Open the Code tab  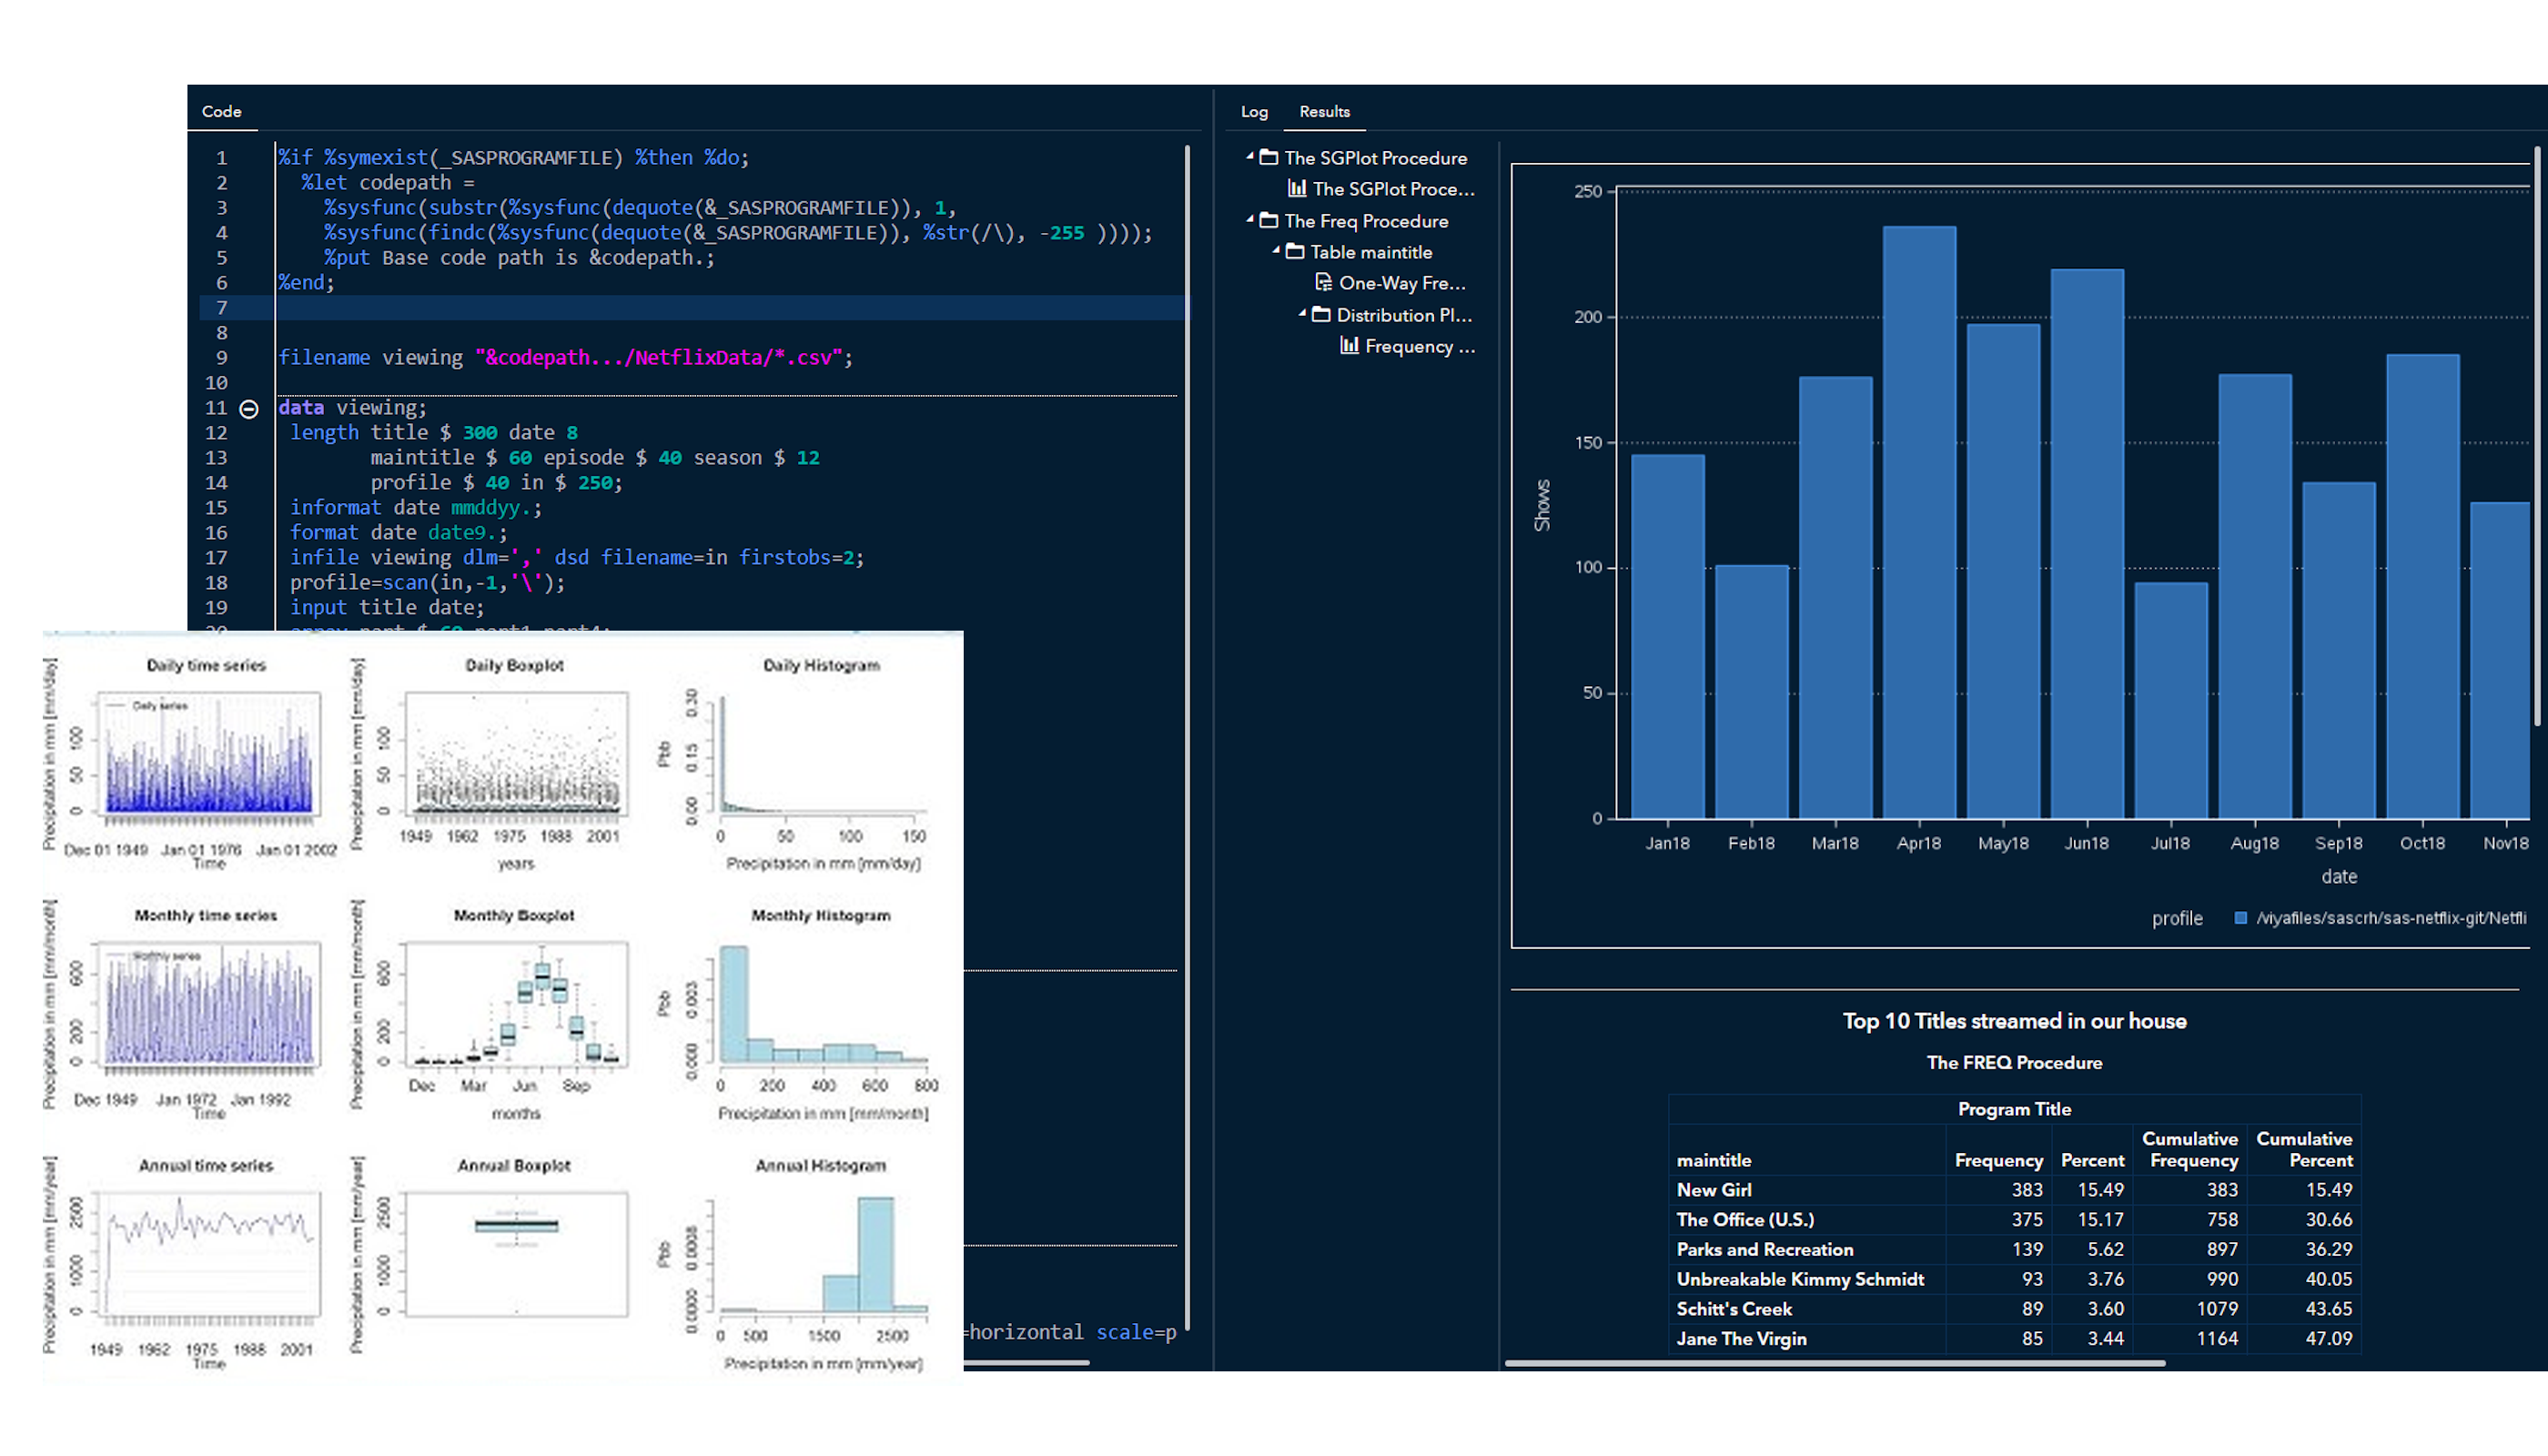tap(221, 112)
